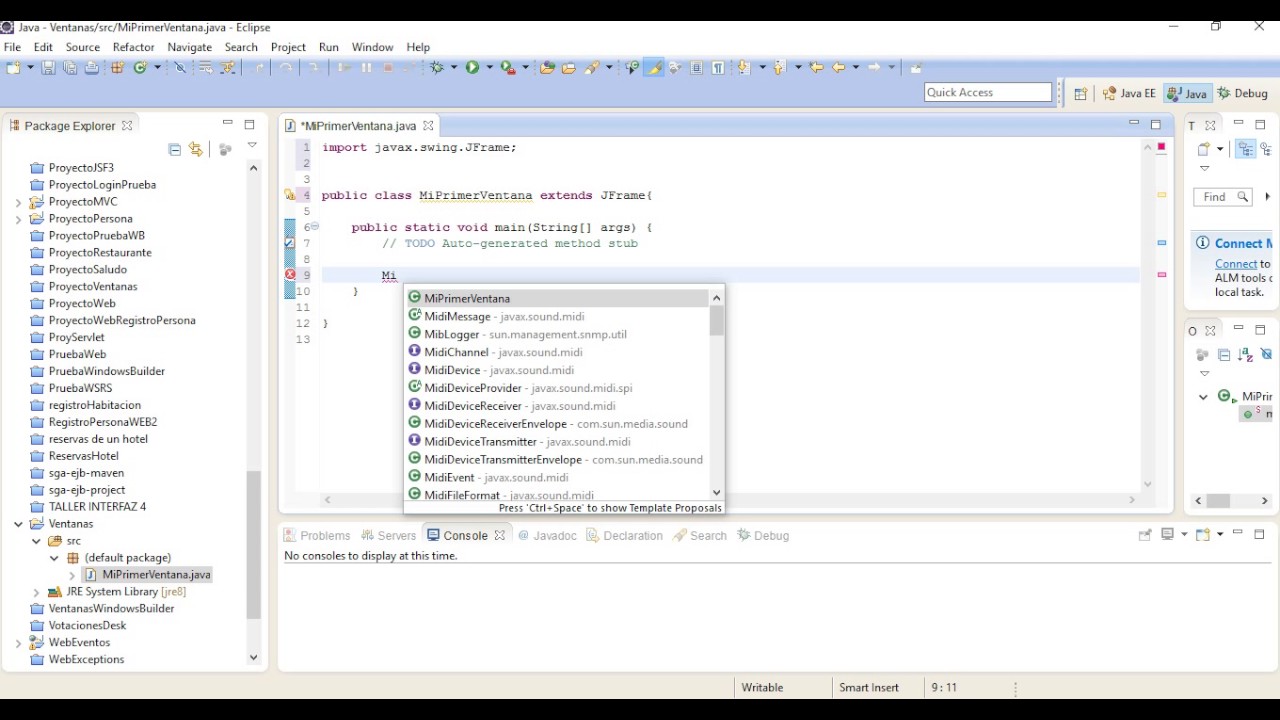Select MidiMessage proposal in autocomplete list
The height and width of the screenshot is (720, 1280).
point(556,316)
